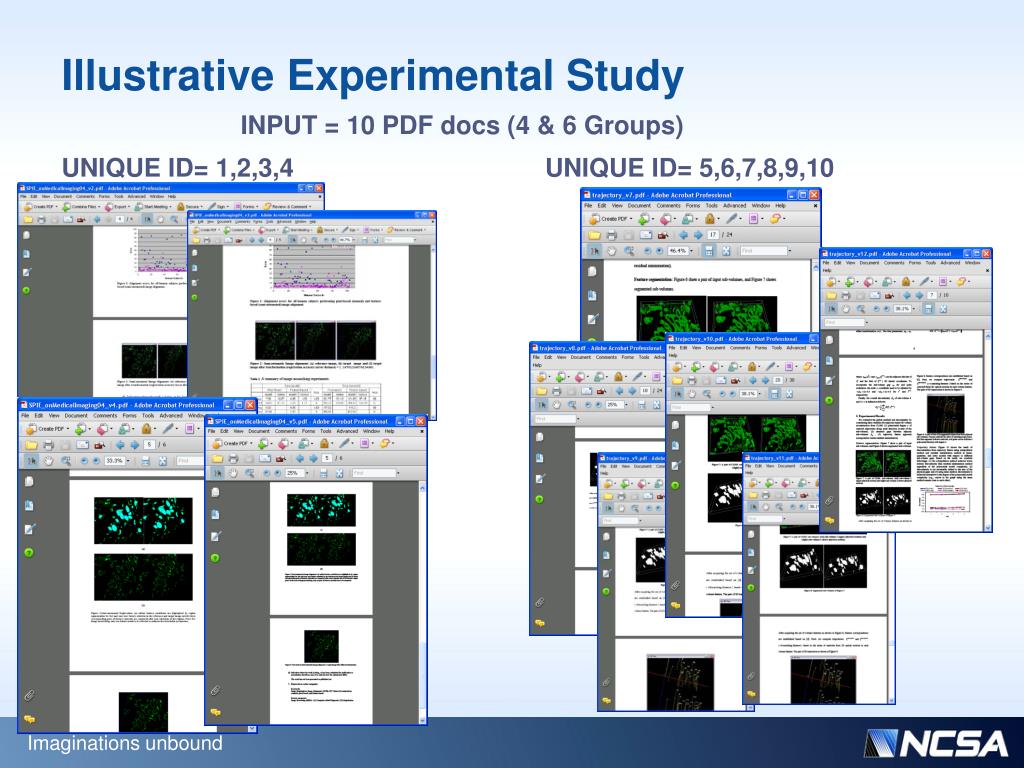Open Comments menu in trajectory_v7 window

[x=669, y=206]
